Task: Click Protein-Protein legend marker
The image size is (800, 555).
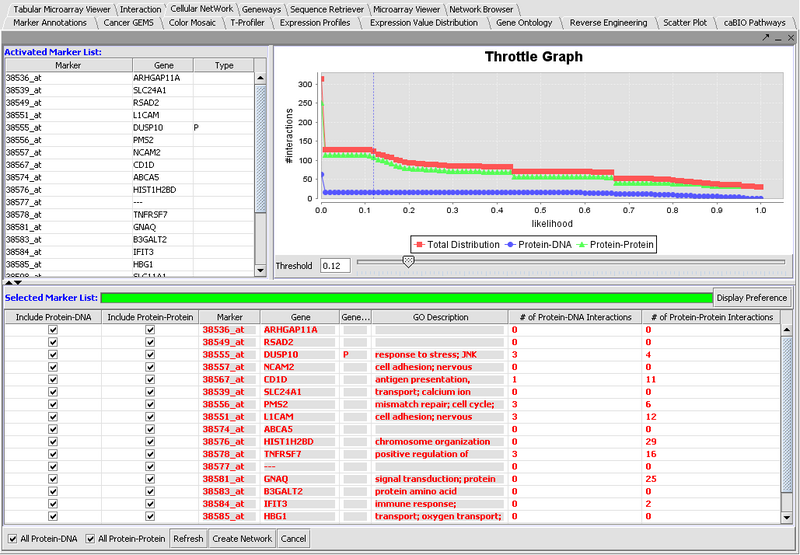Action: click(582, 245)
